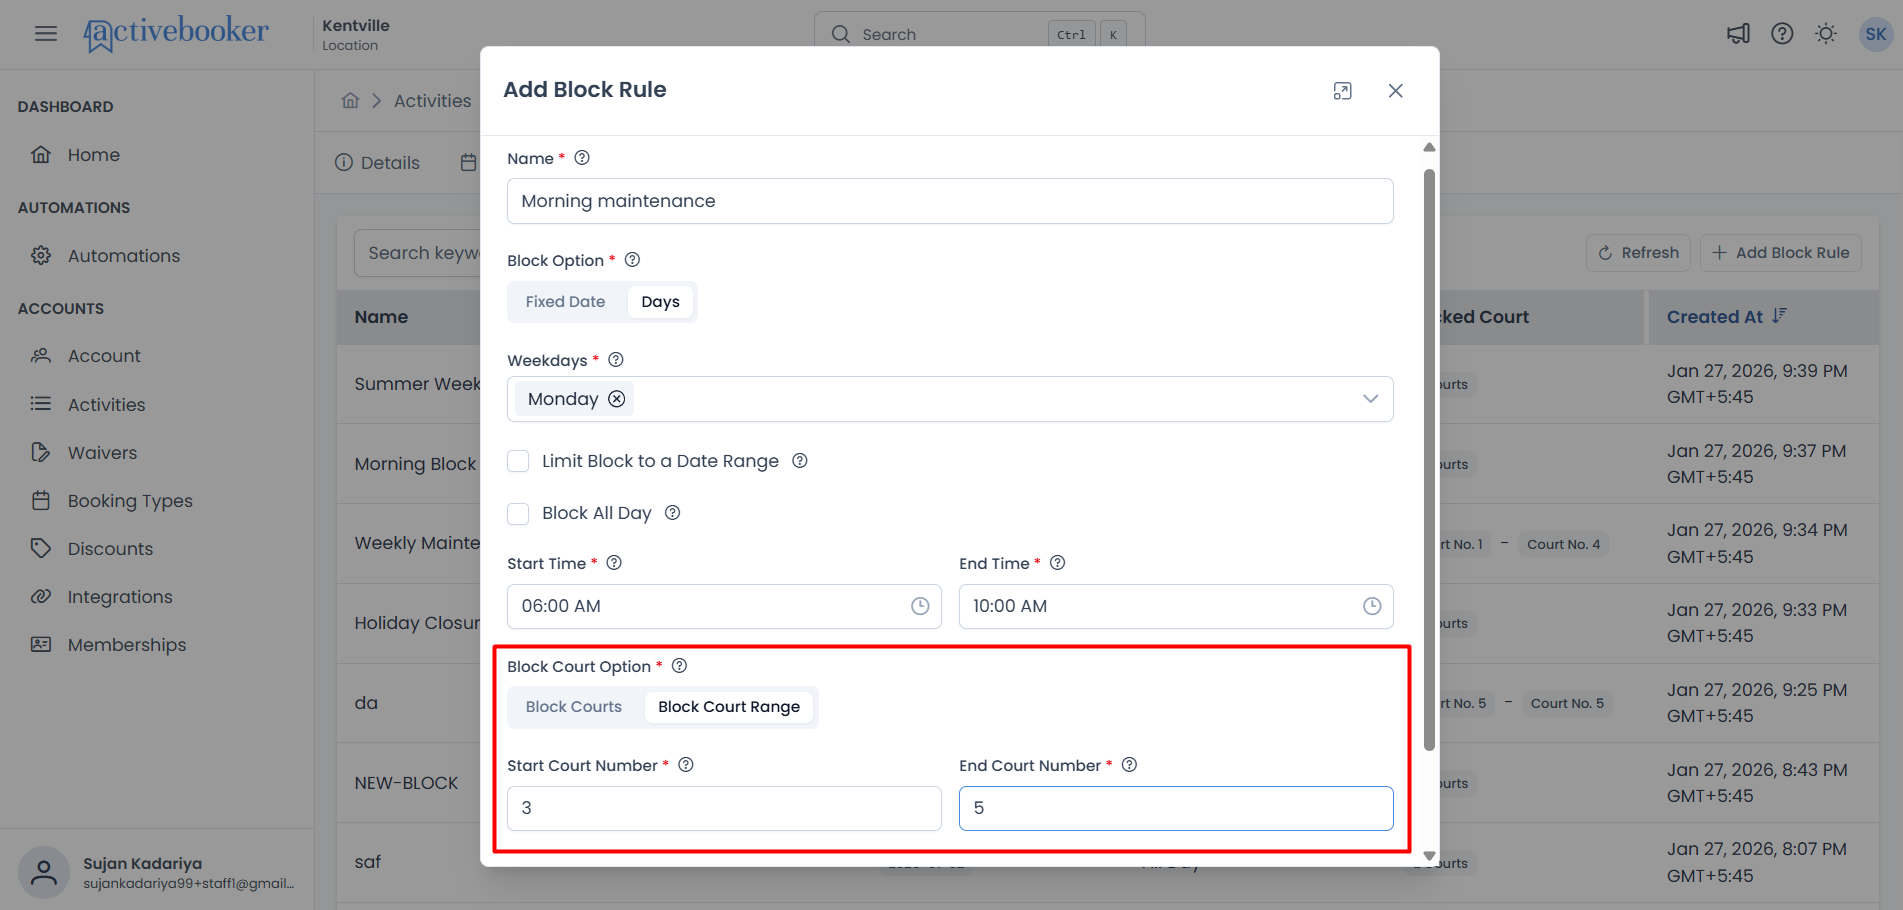Click the Refresh button
The image size is (1903, 910).
click(x=1638, y=253)
